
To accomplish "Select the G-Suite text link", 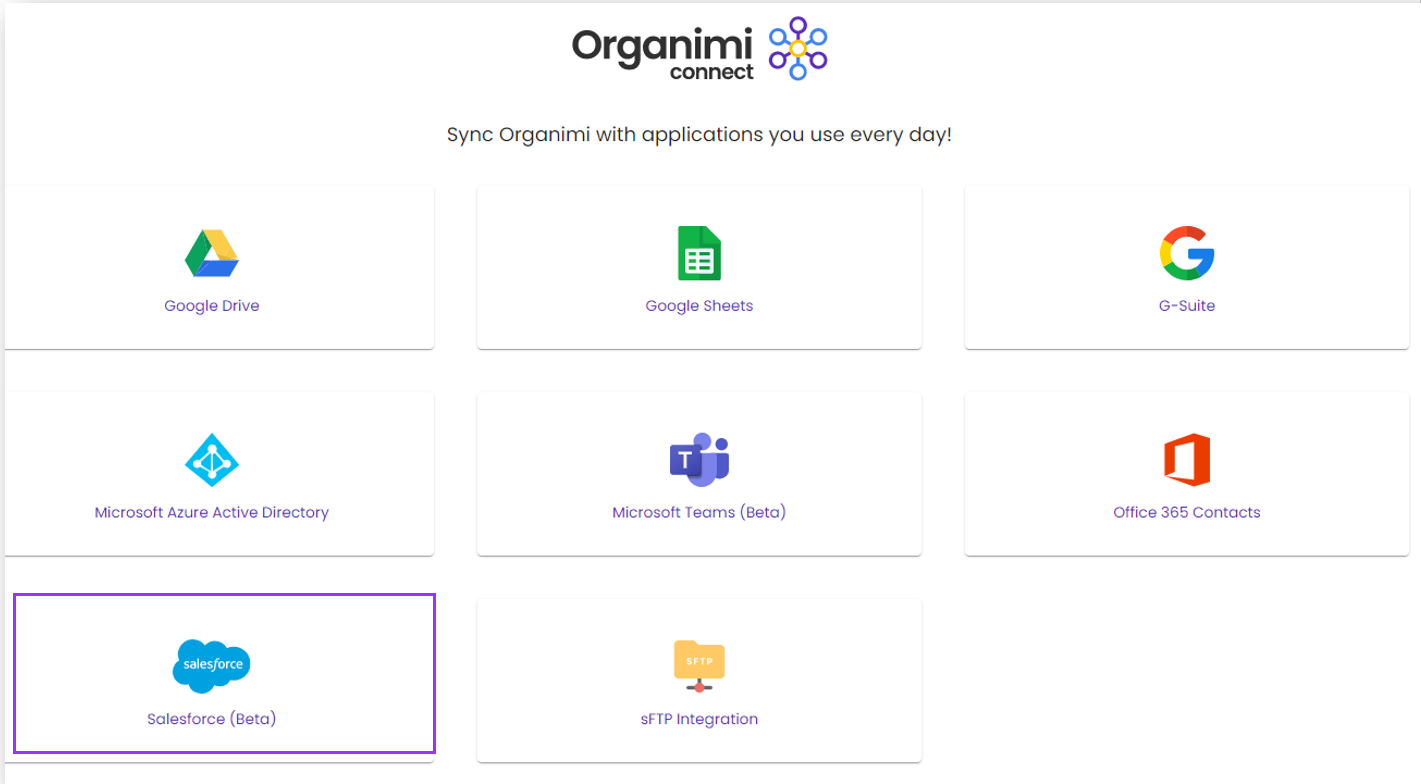I will [x=1187, y=306].
